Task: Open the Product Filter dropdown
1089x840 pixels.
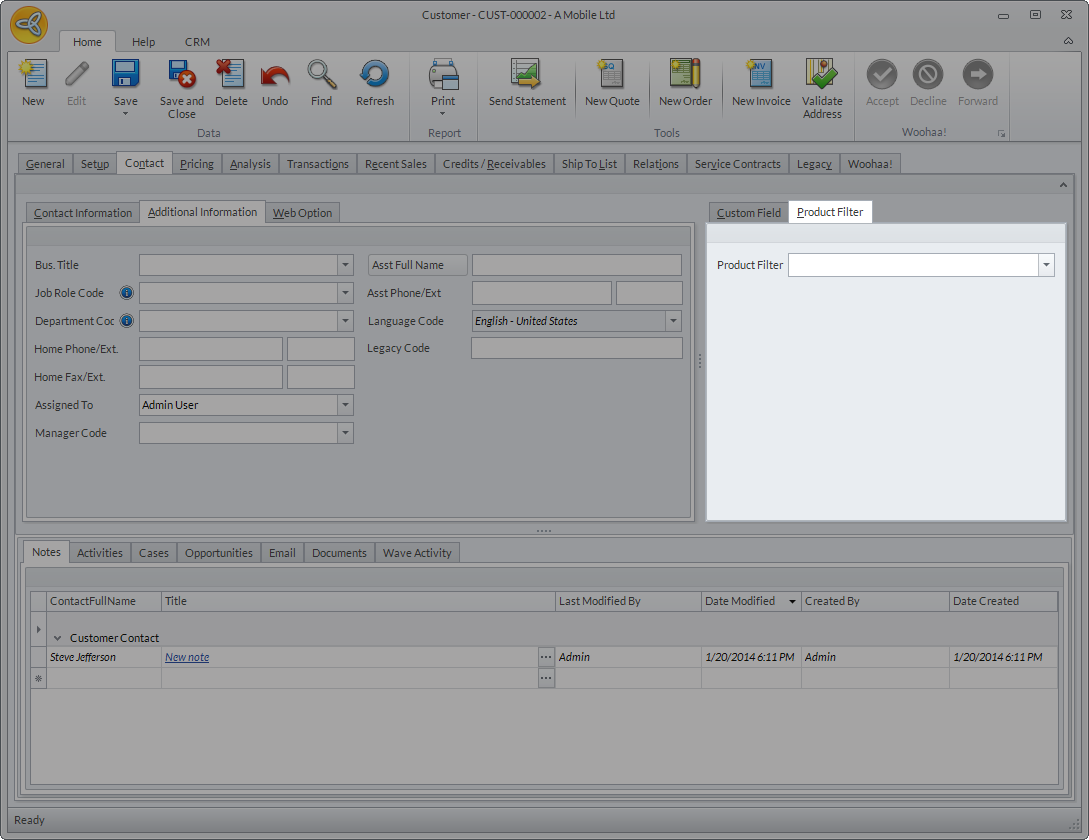Action: (x=1046, y=265)
